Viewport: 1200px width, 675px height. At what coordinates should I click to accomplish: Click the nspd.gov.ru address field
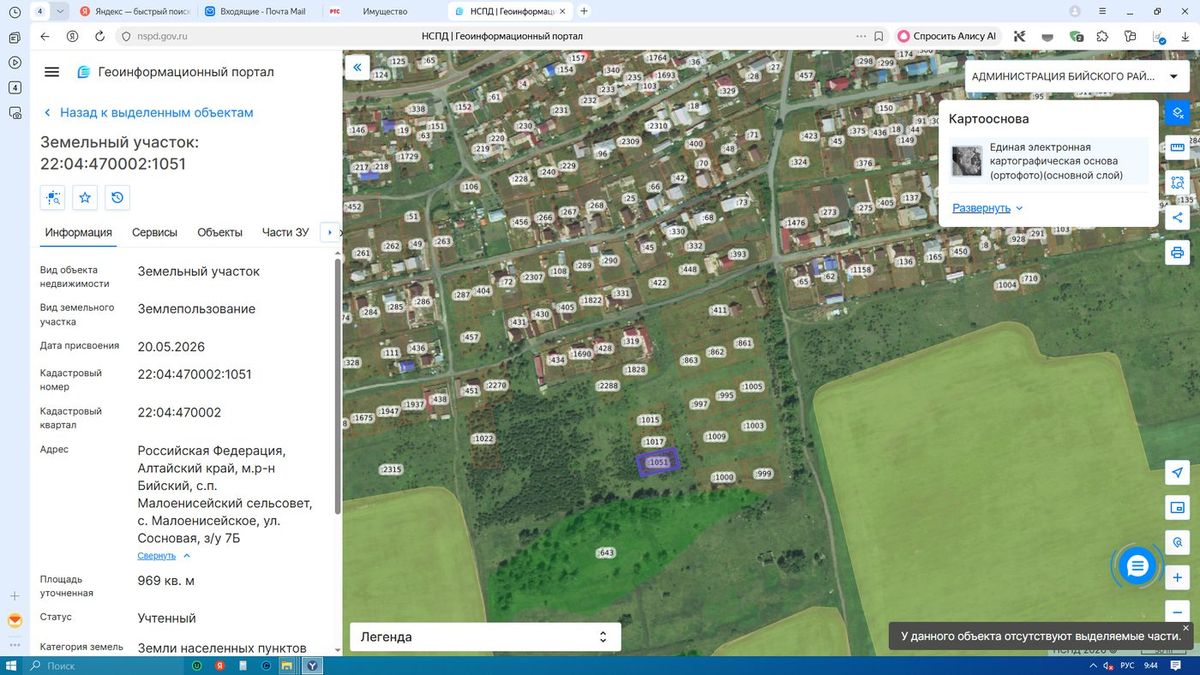[x=161, y=36]
